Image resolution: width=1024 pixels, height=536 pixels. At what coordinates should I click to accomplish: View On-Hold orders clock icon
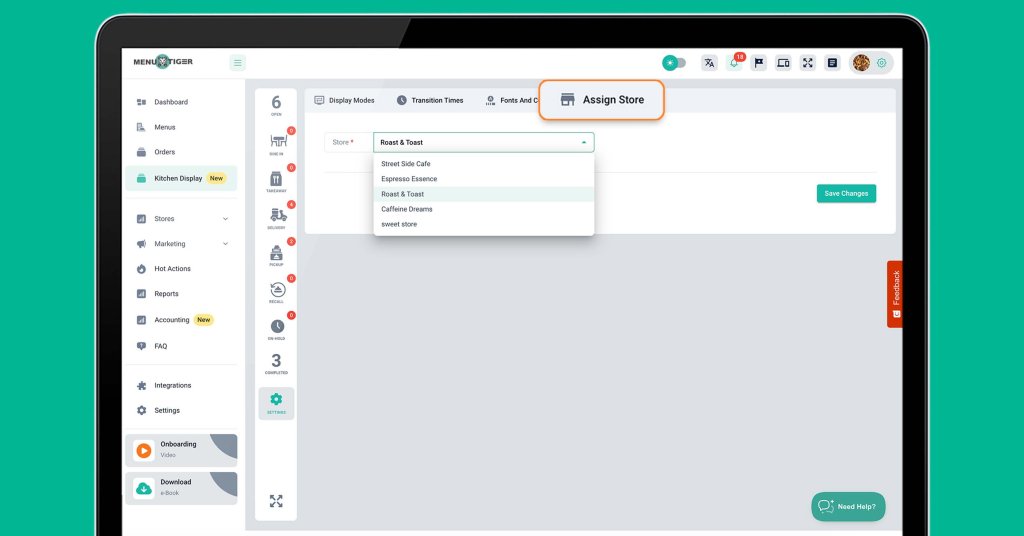[277, 327]
